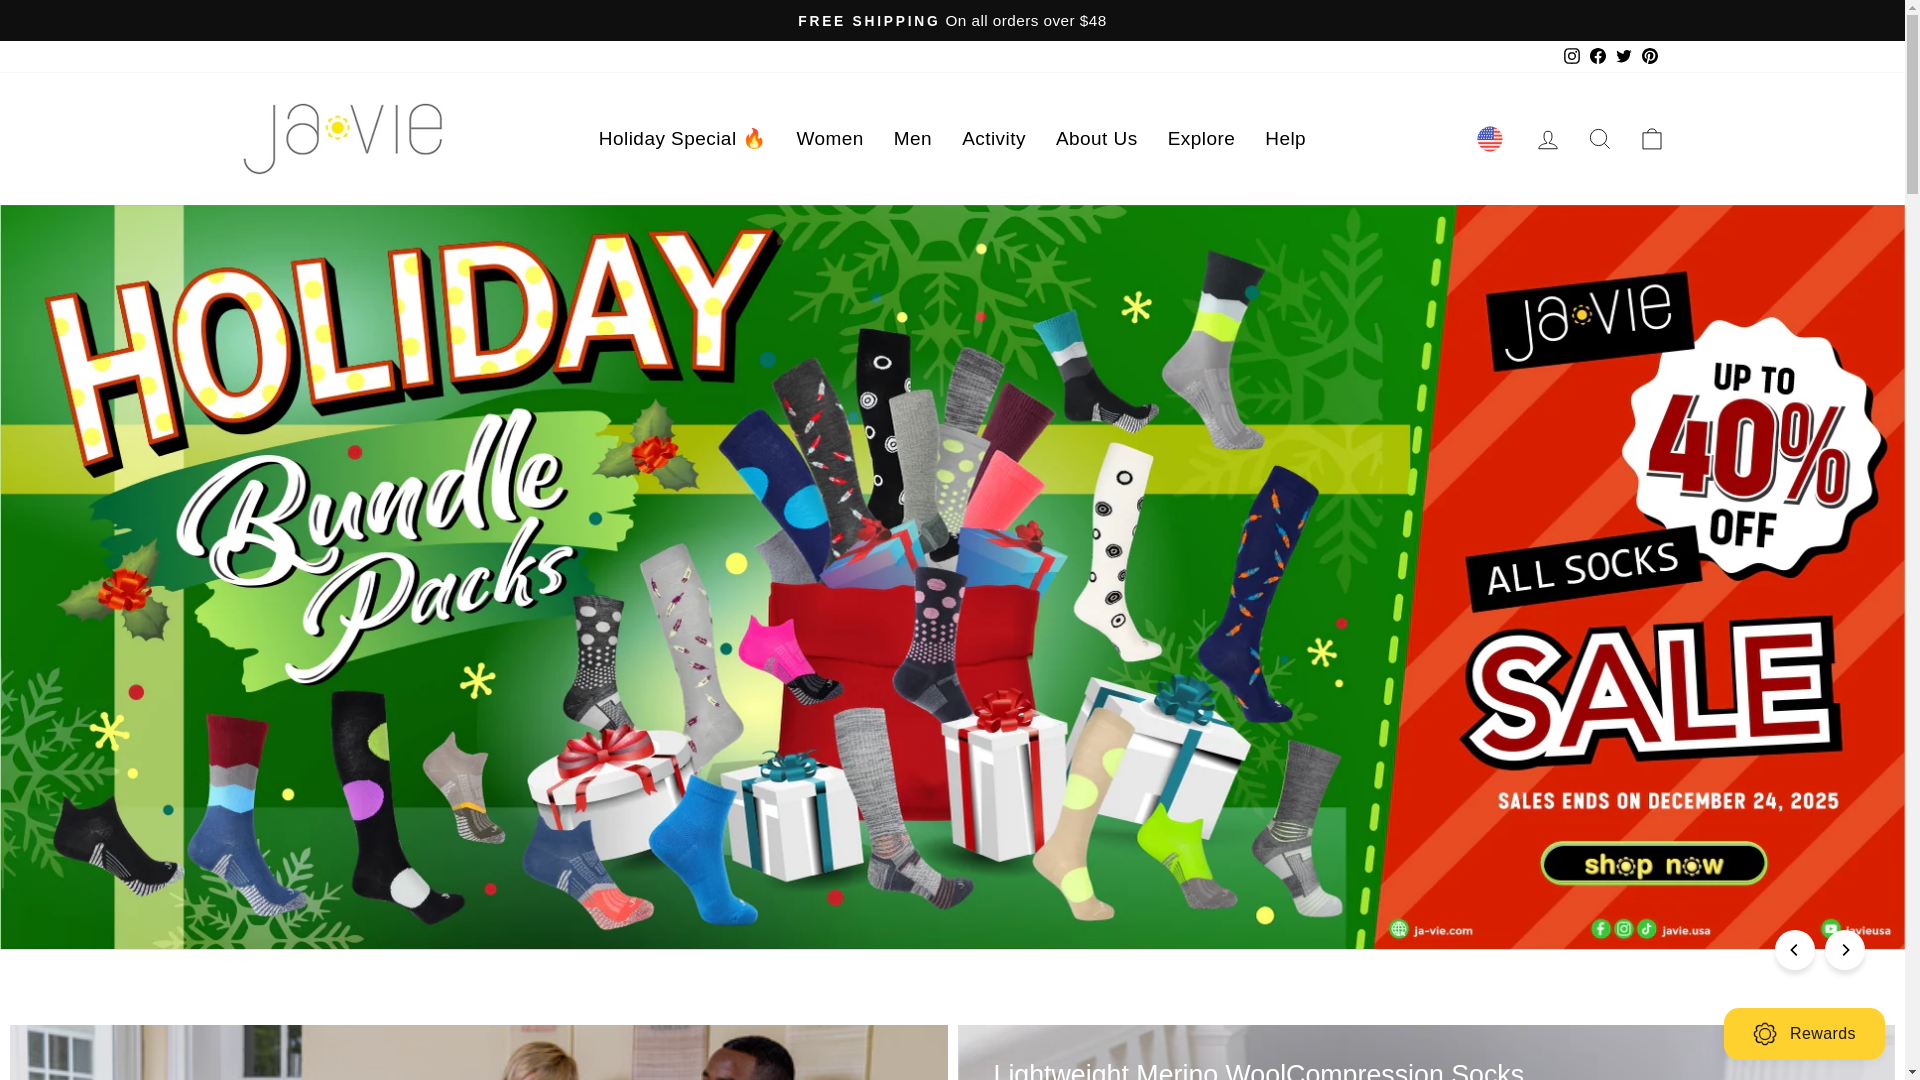This screenshot has height=1080, width=1920.
Task: Show the next banner slide
Action: [1844, 950]
